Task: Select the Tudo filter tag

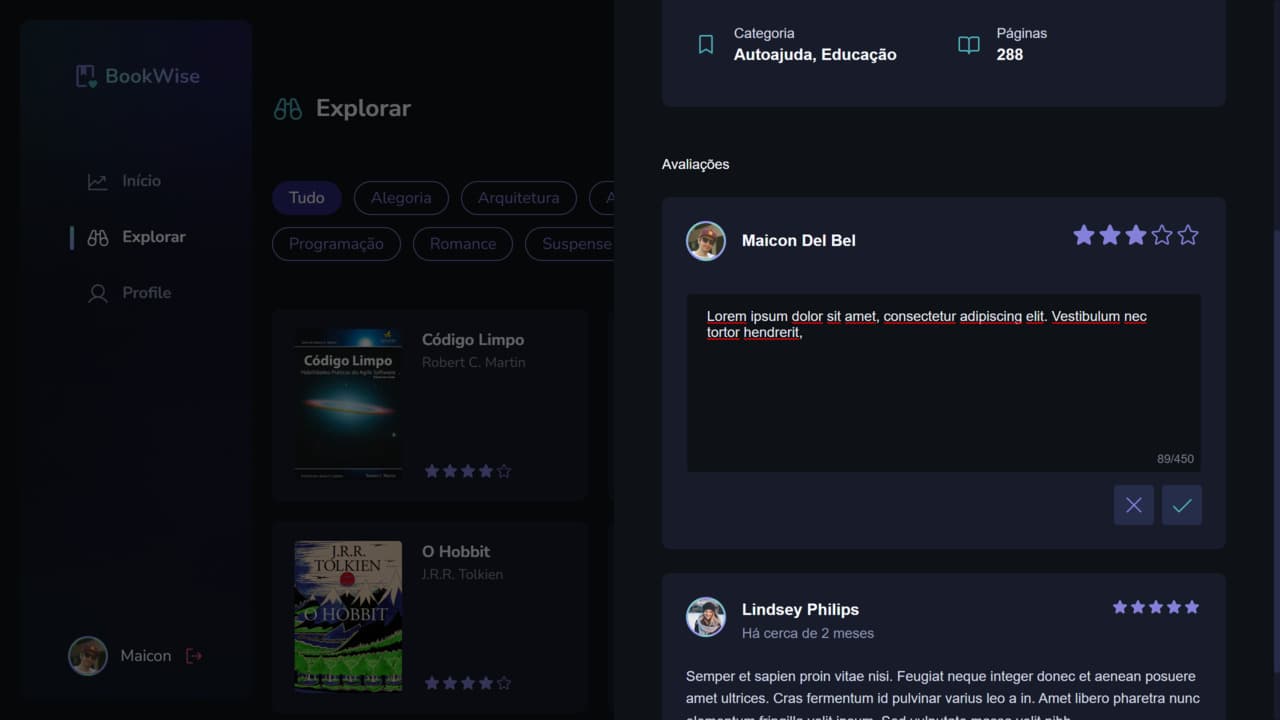Action: pyautogui.click(x=306, y=197)
